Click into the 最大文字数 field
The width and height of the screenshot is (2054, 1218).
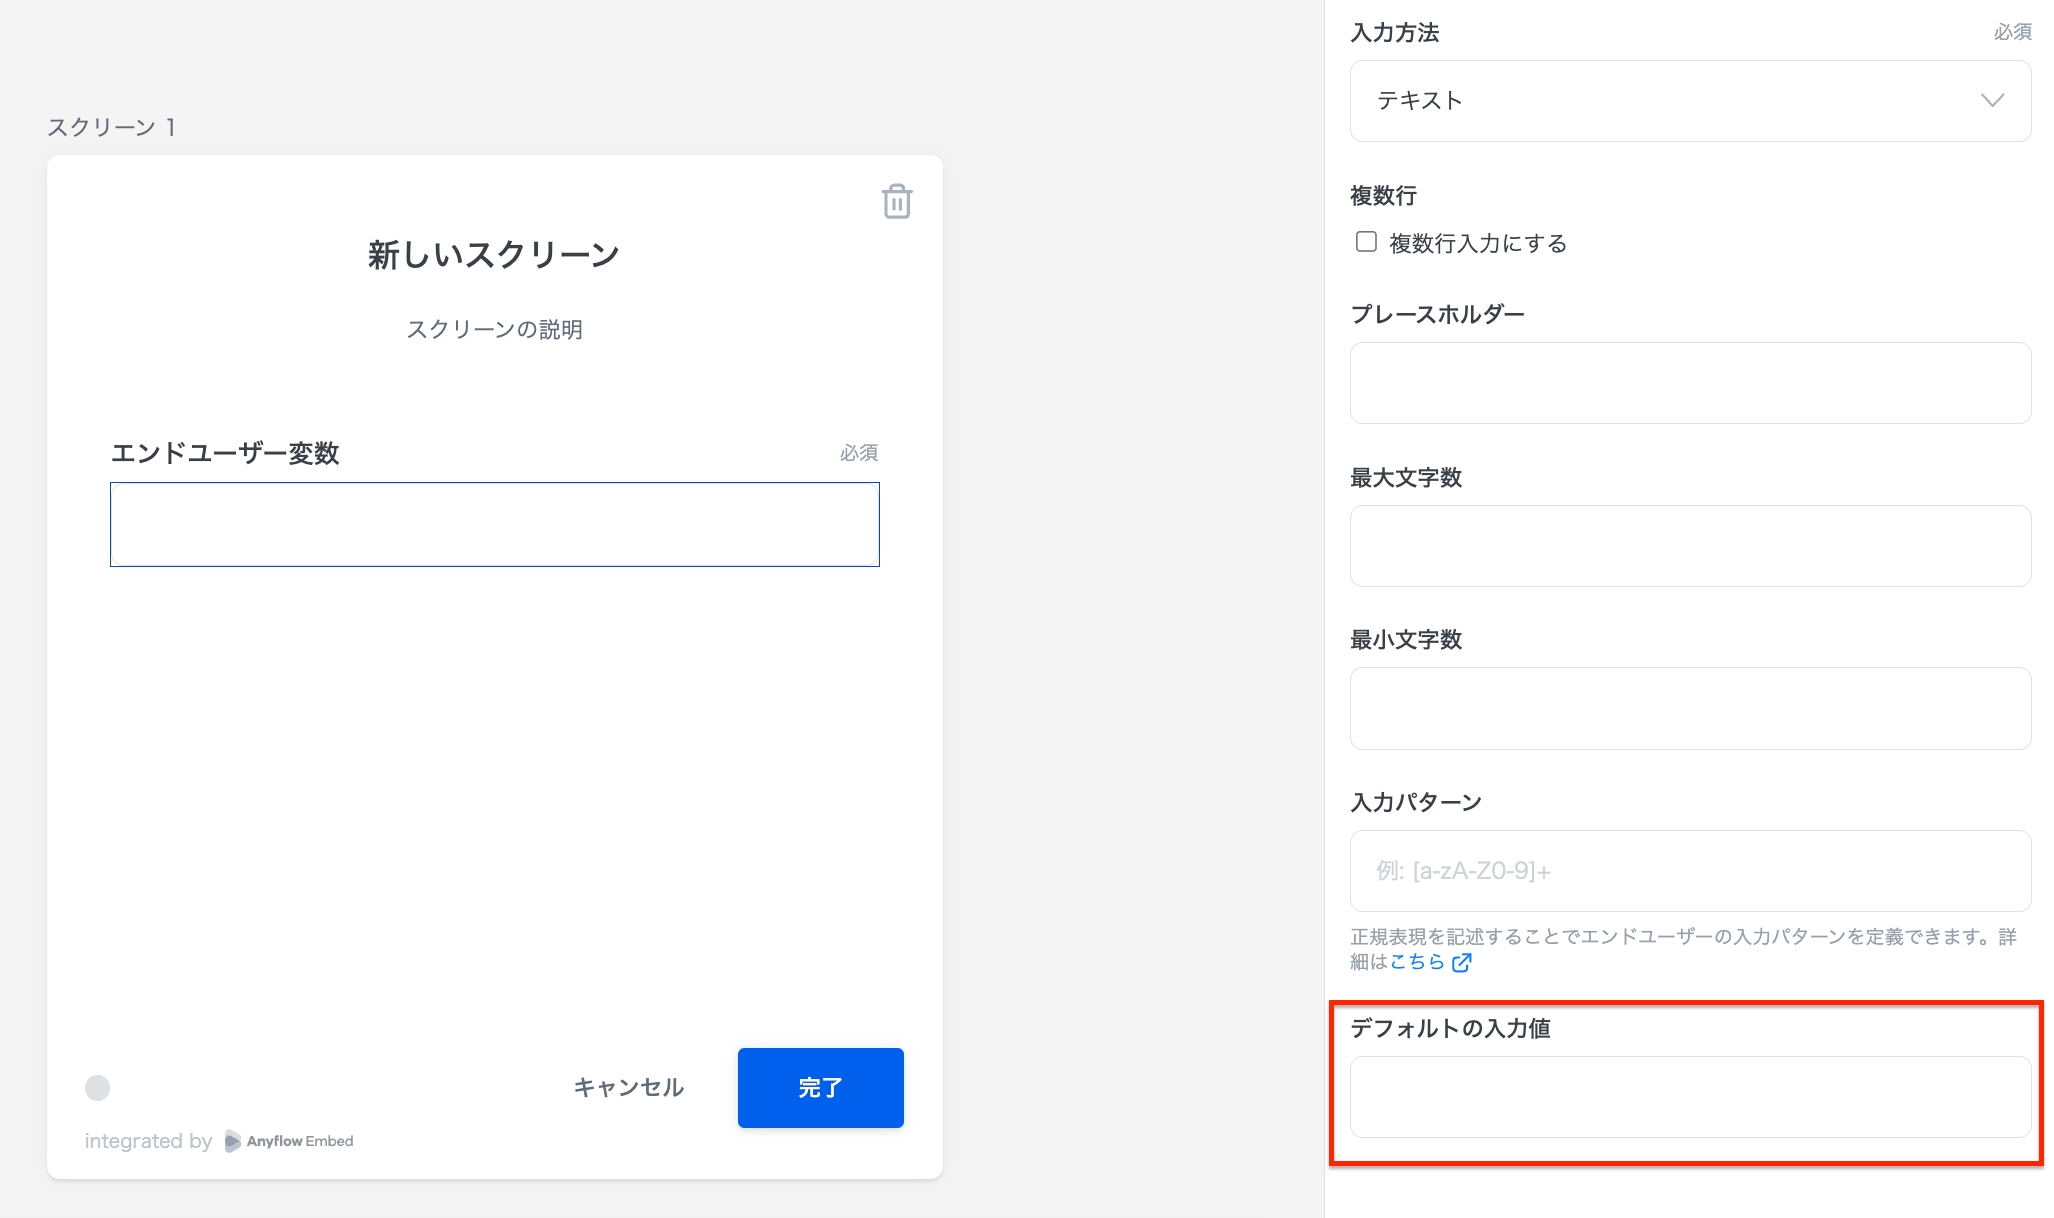(1689, 546)
